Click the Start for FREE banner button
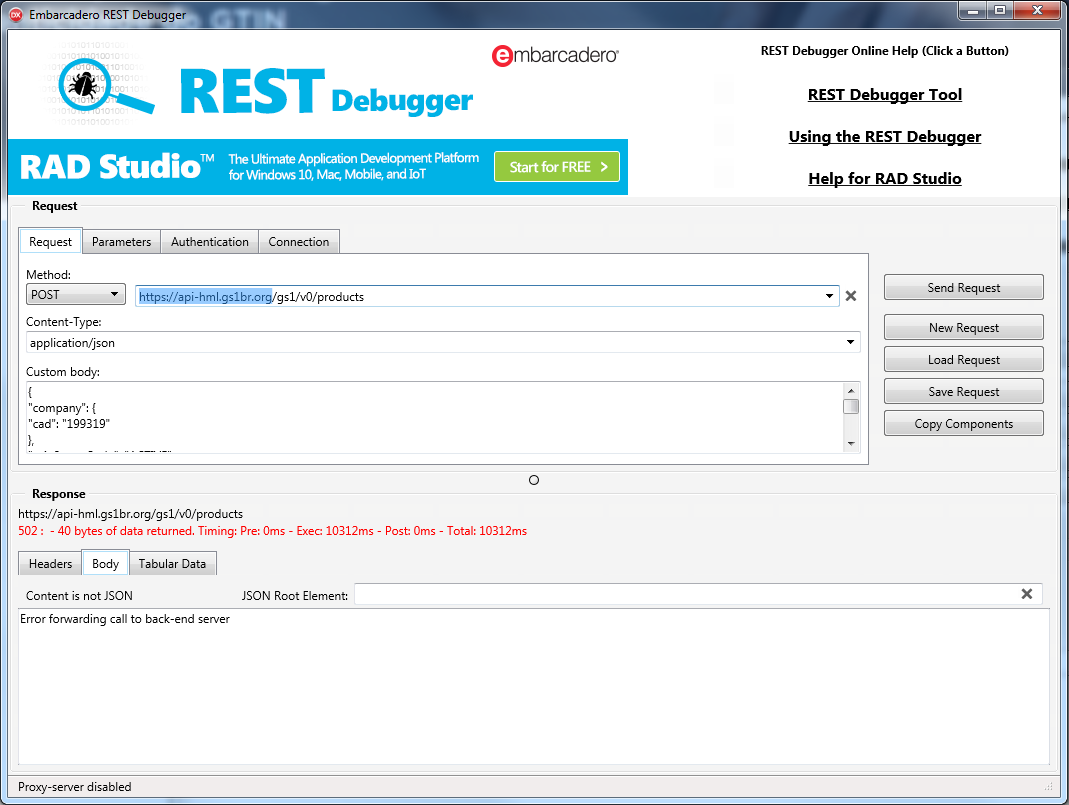The image size is (1069, 805). pyautogui.click(x=557, y=167)
